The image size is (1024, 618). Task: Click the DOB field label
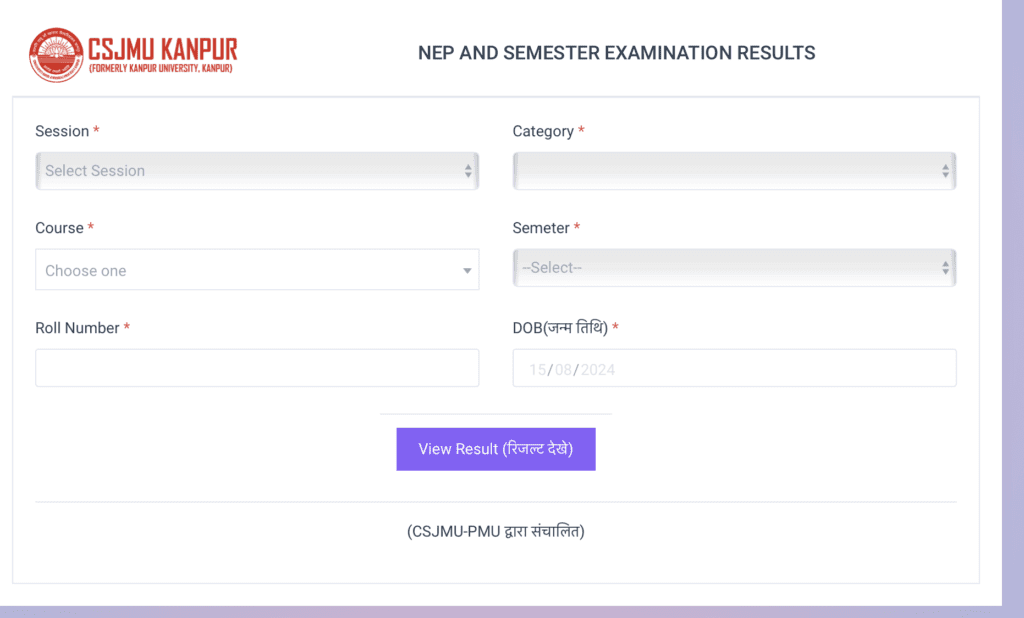[560, 328]
